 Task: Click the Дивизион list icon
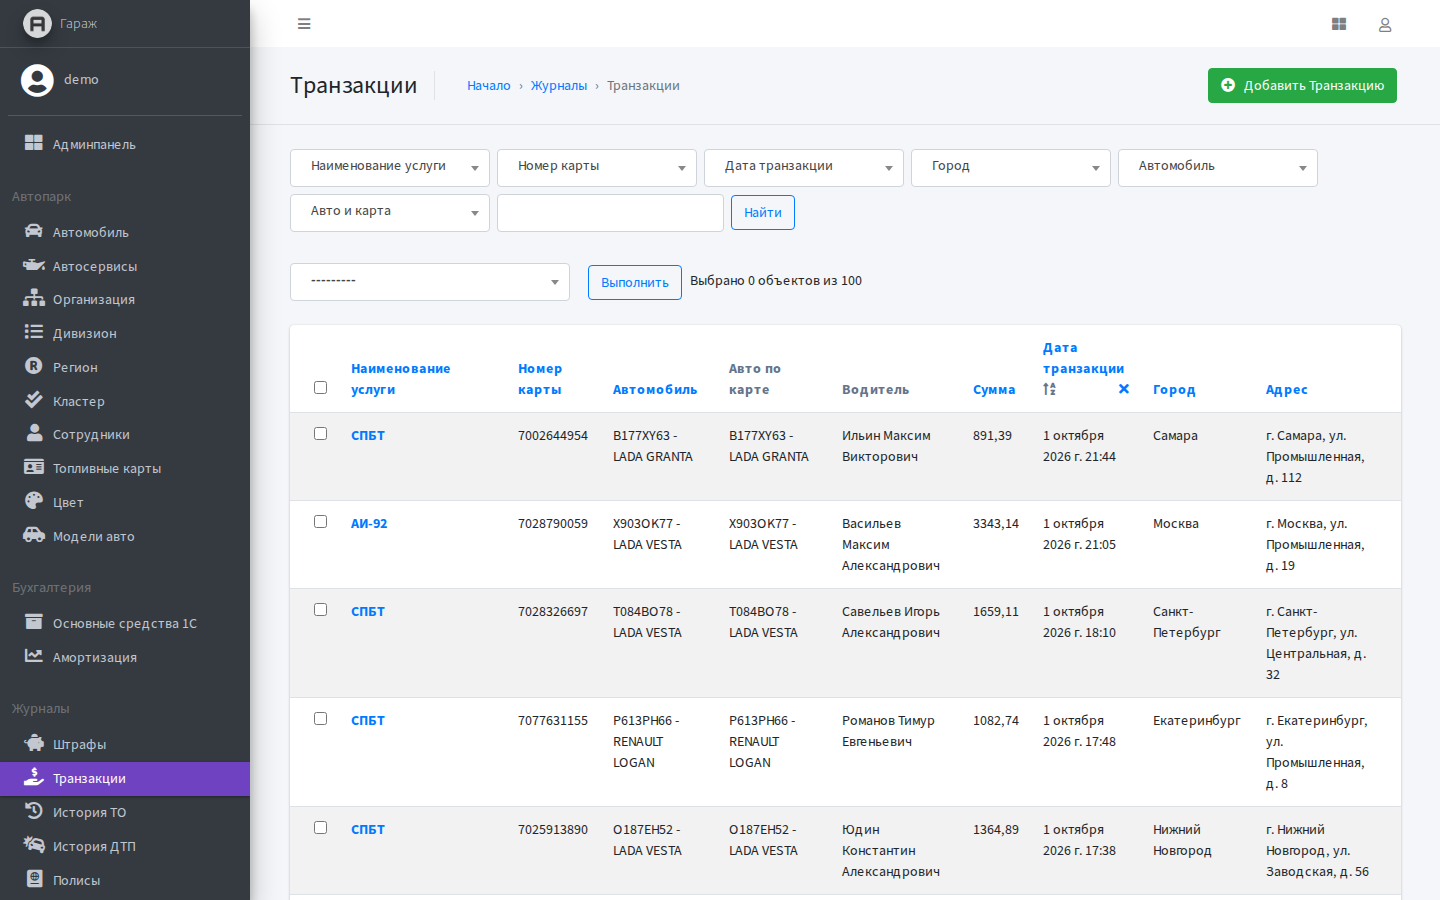pyautogui.click(x=34, y=332)
